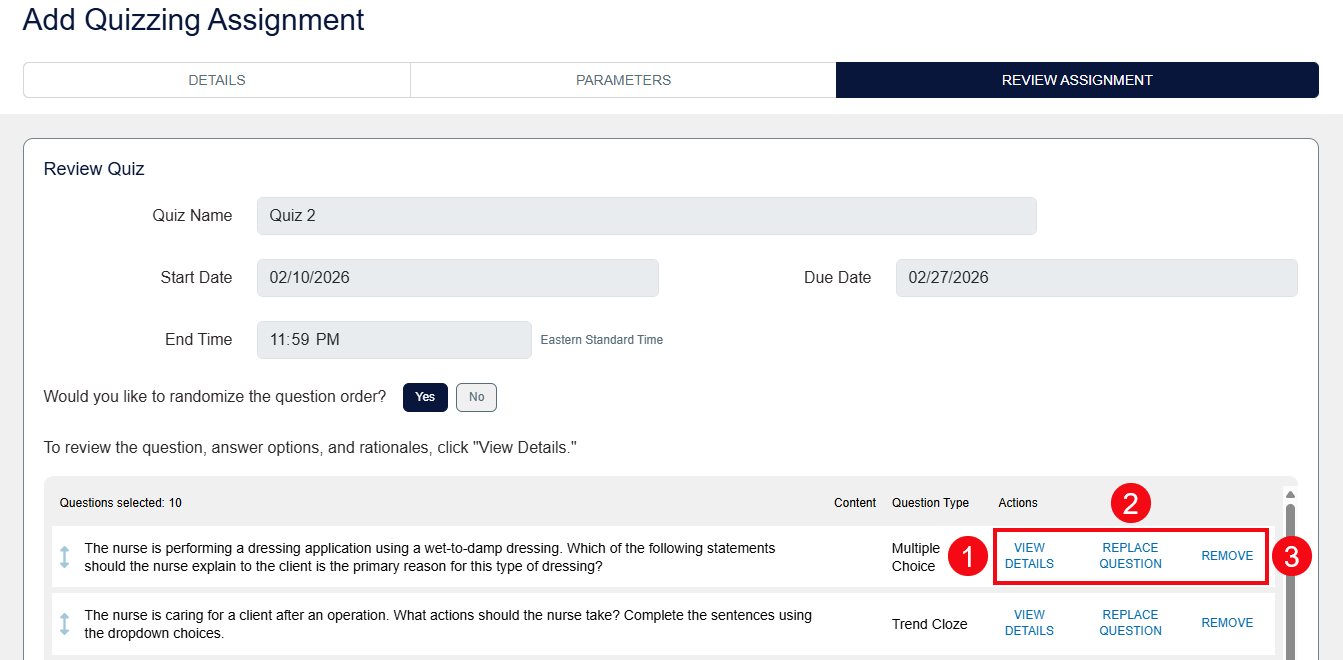
Task: Click REPLACE QUESTION for the Trend Cloze question
Action: [1130, 623]
